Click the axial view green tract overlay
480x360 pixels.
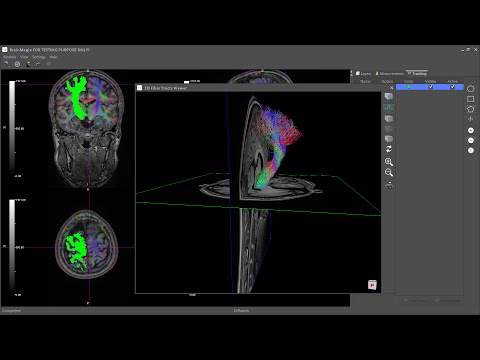(77, 251)
